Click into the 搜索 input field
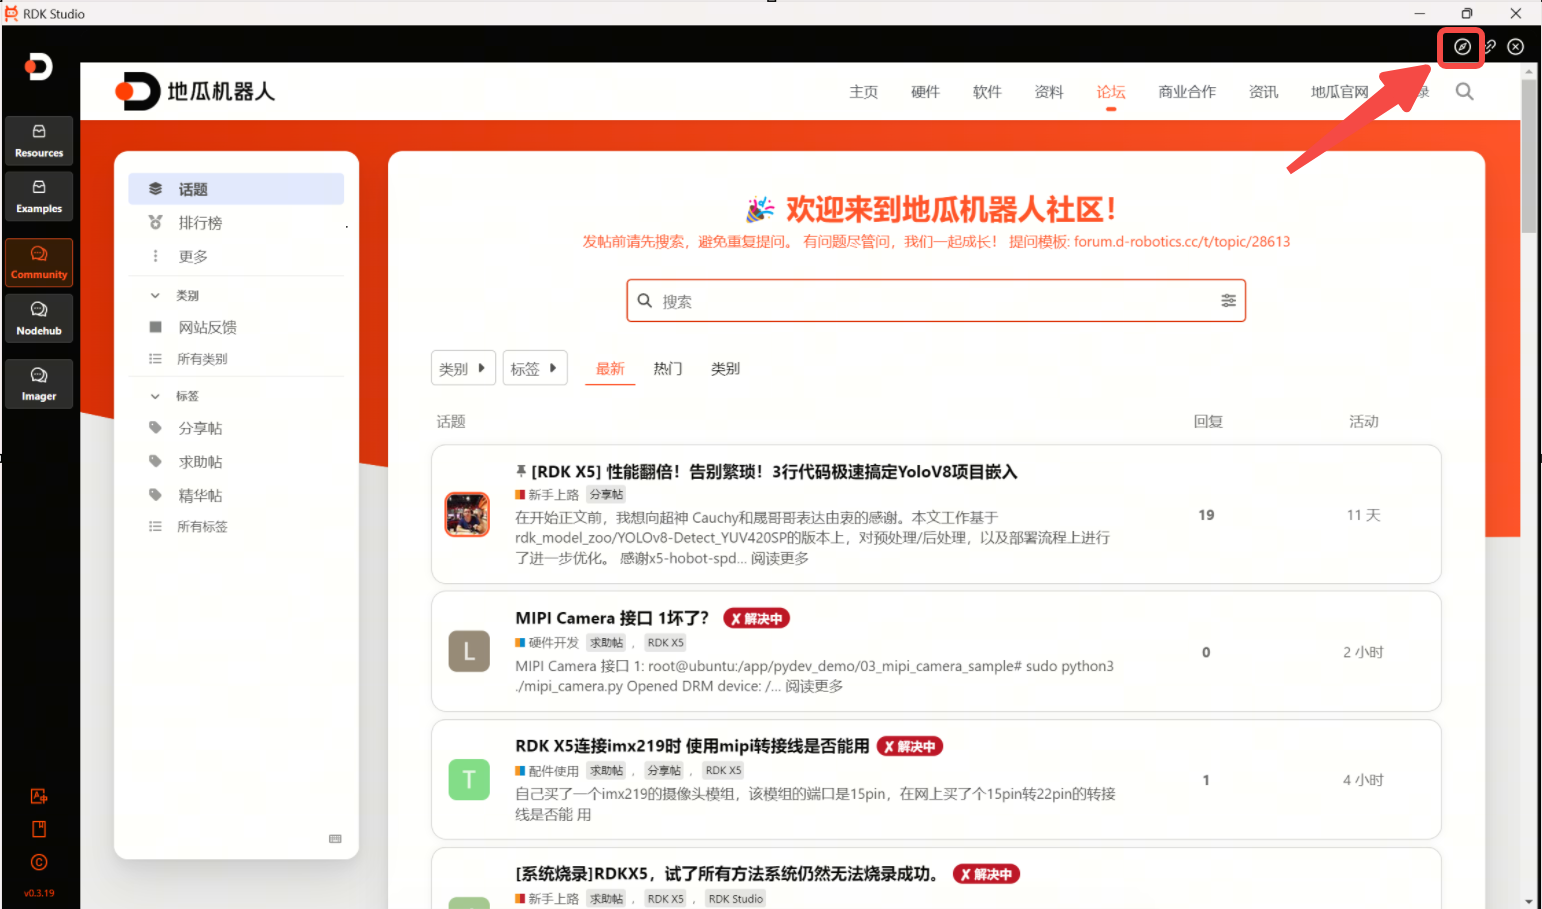Screen dimensions: 1542x909 tap(930, 301)
